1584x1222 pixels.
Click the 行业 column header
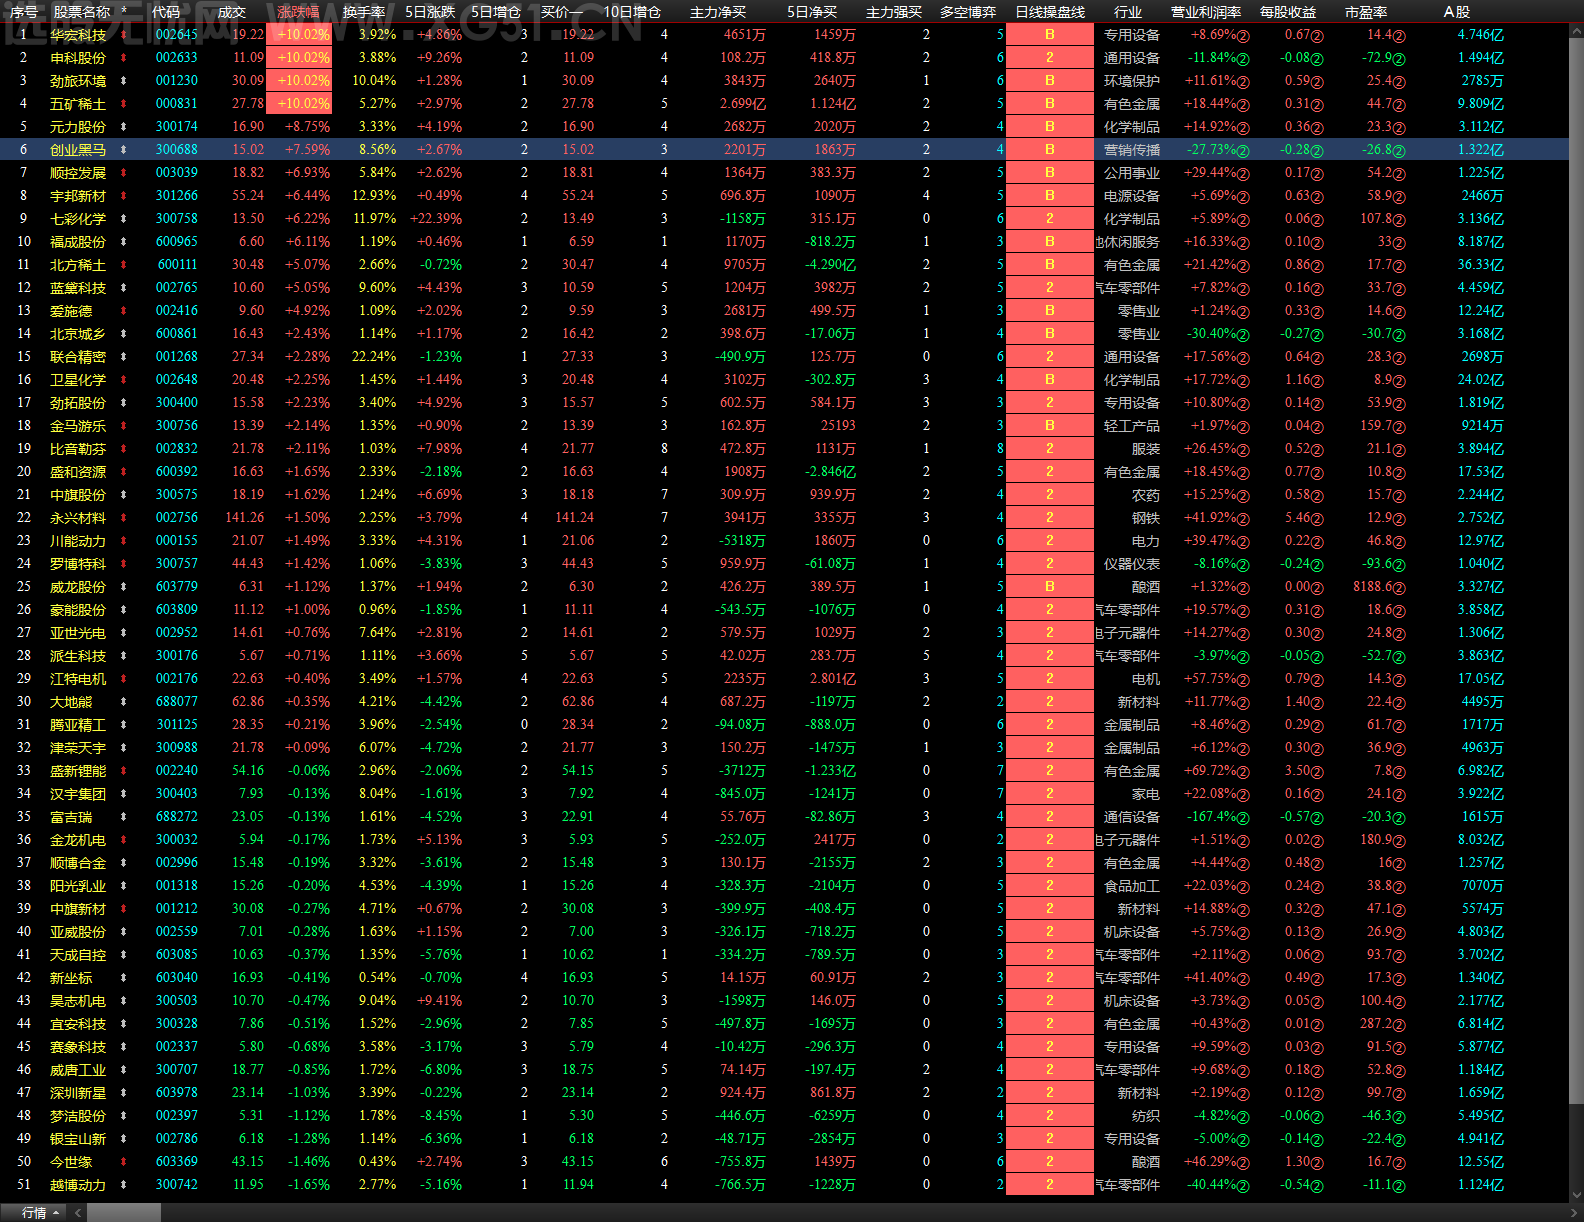pyautogui.click(x=1128, y=12)
